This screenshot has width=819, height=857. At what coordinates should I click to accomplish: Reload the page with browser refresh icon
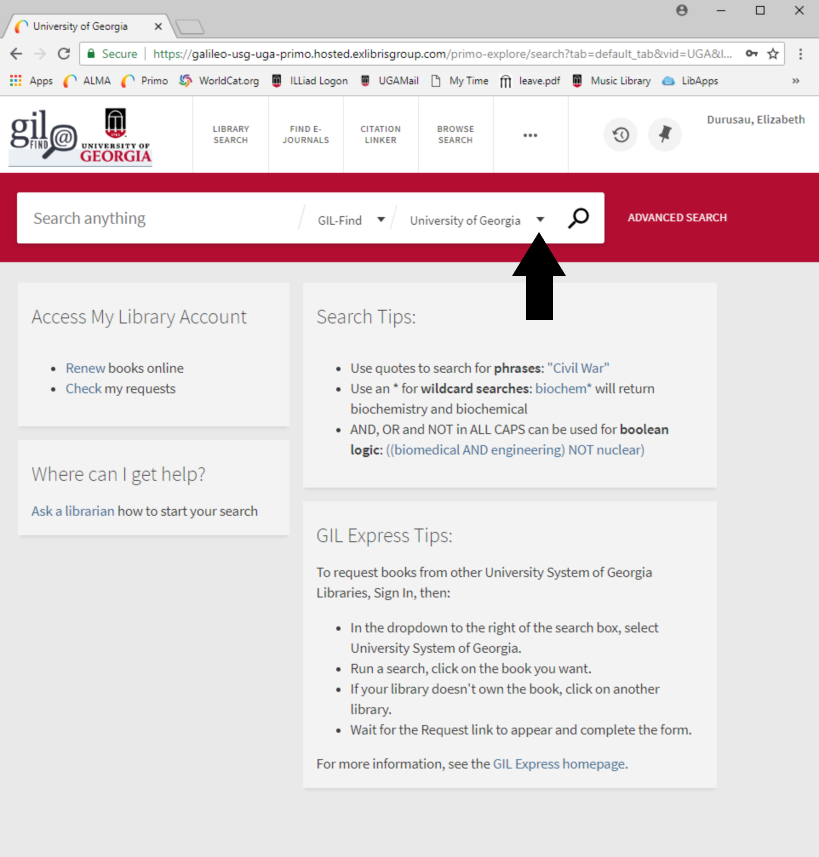64,54
